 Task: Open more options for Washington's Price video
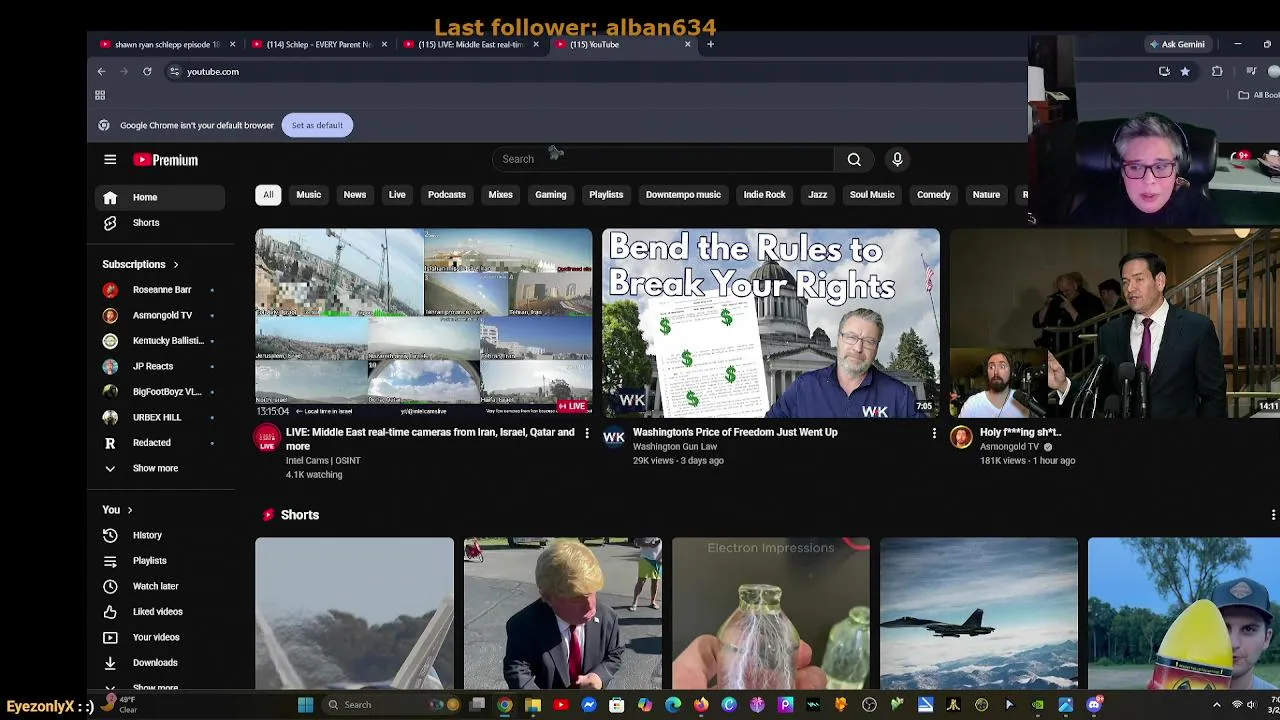(x=934, y=433)
